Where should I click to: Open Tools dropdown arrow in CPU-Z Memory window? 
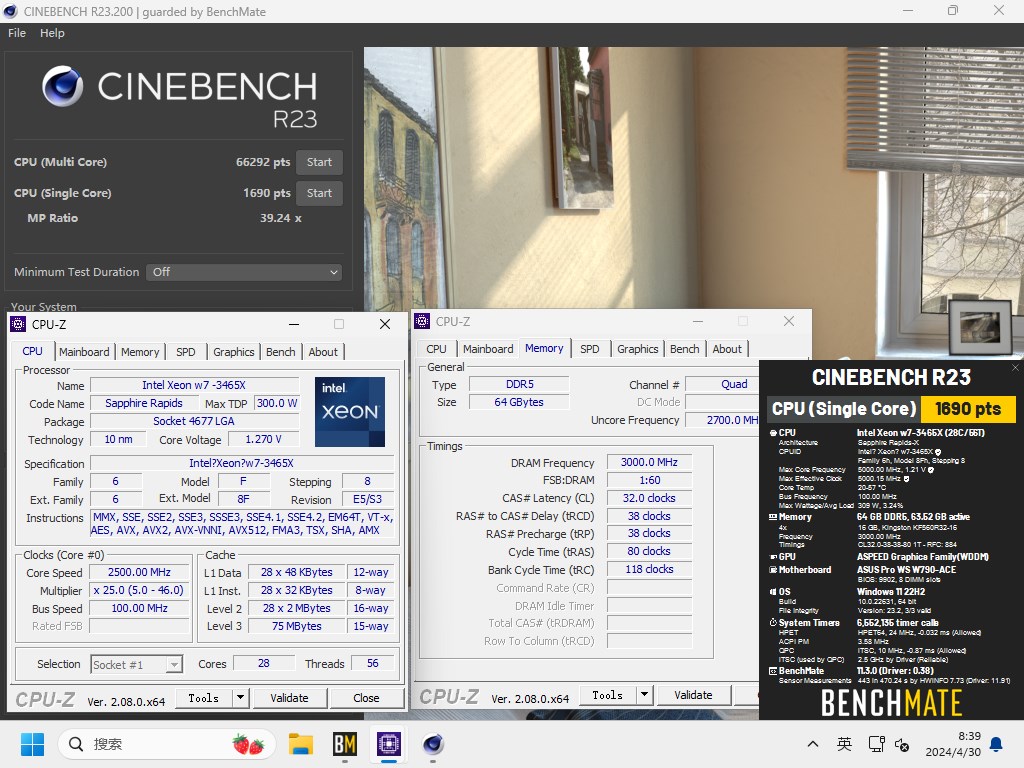point(645,695)
